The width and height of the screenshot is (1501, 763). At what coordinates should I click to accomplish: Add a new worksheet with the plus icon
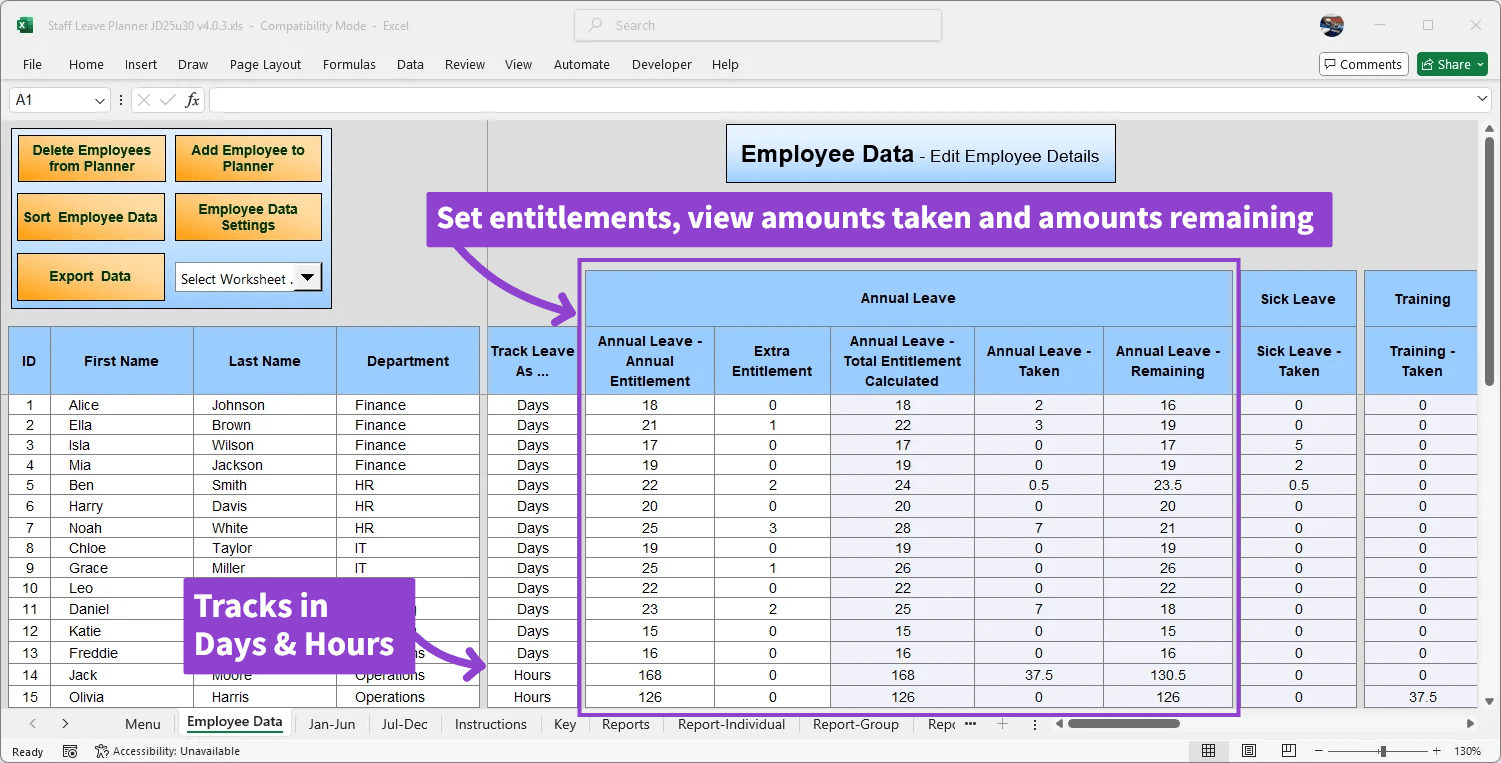1002,724
